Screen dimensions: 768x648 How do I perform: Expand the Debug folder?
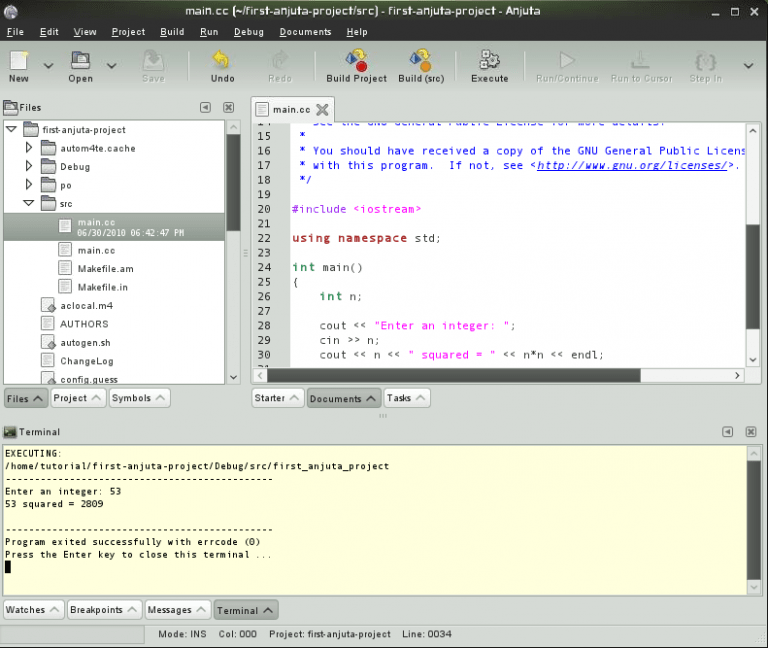point(28,166)
